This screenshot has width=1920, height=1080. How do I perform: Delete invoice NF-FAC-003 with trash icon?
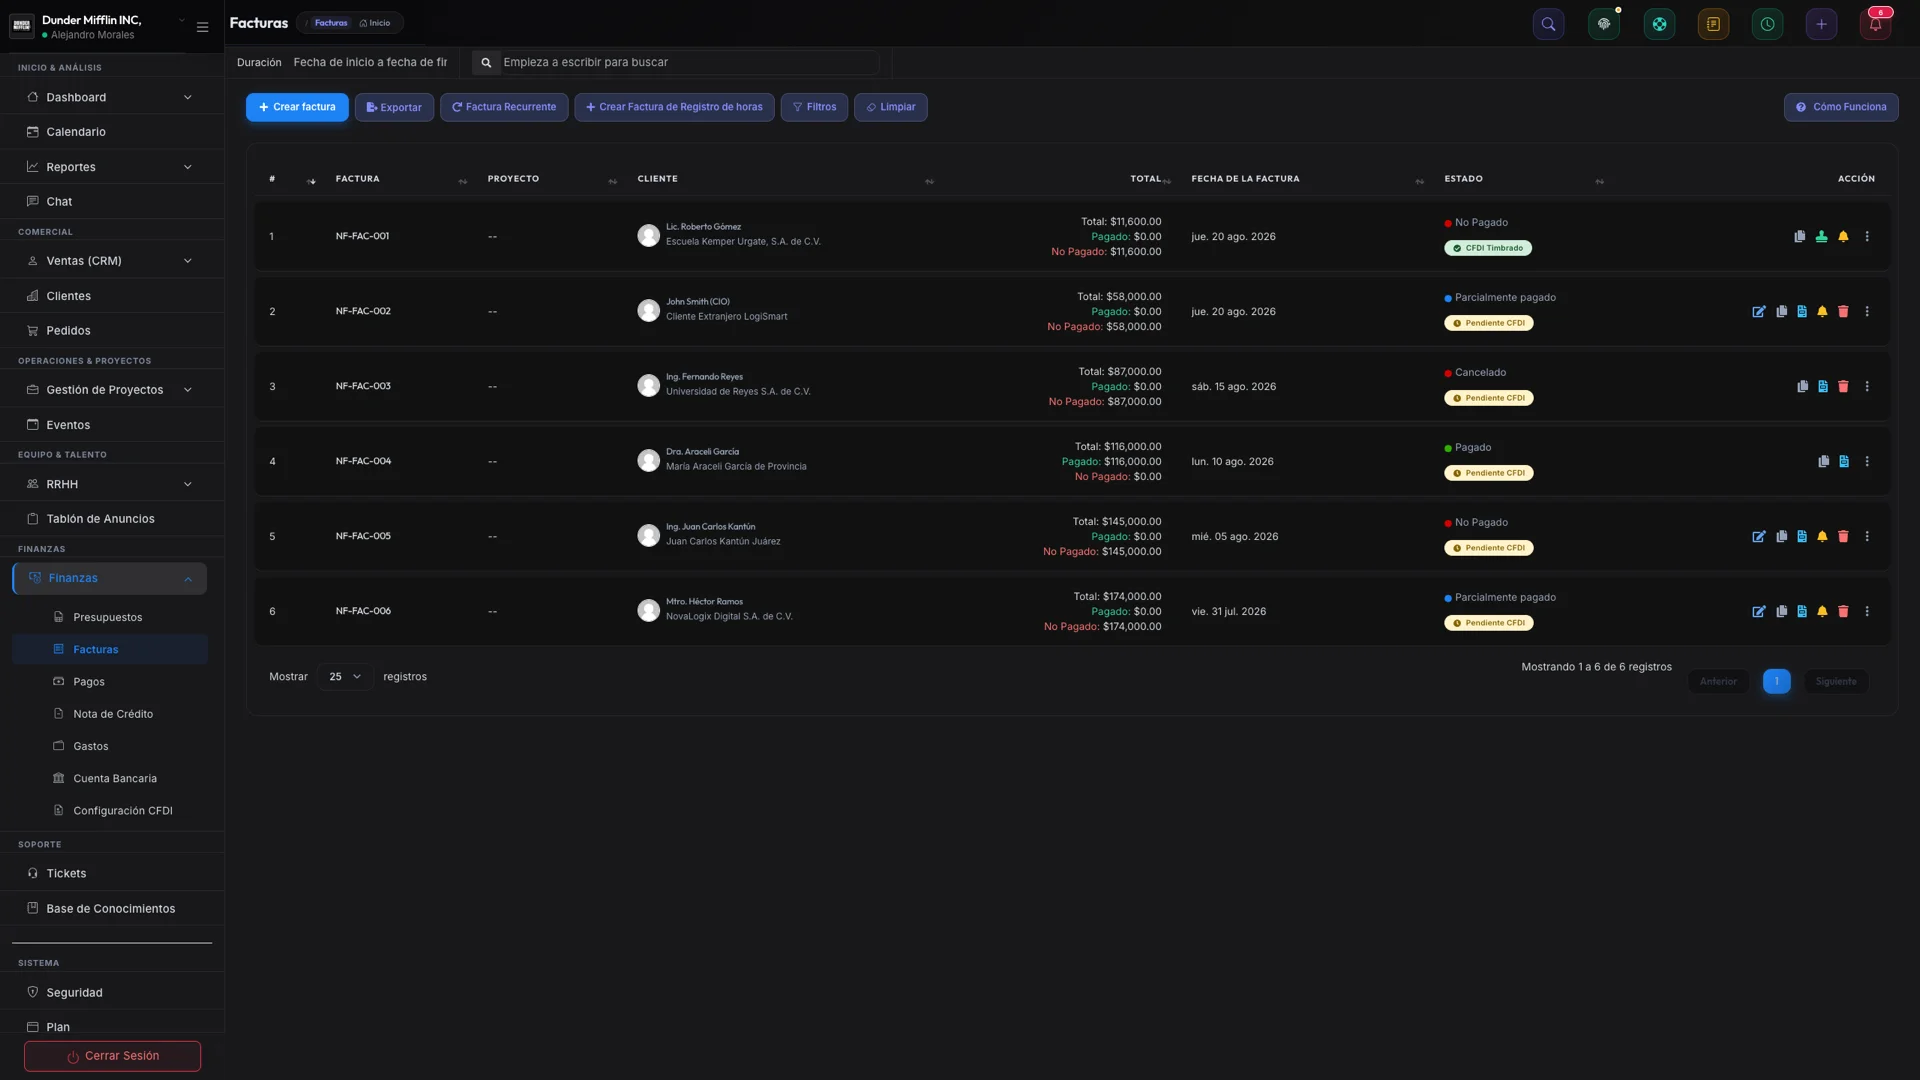[x=1843, y=387]
